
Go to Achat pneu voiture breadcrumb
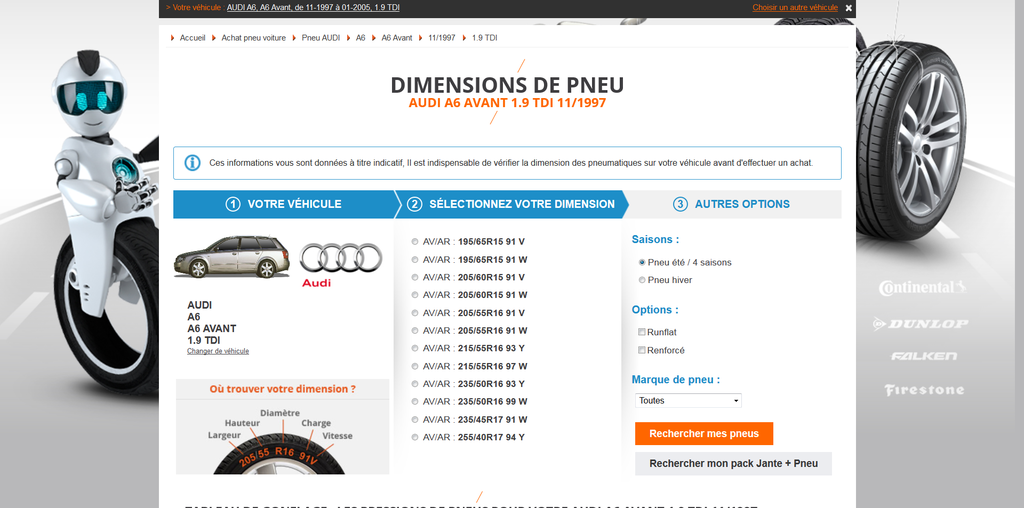coord(253,38)
